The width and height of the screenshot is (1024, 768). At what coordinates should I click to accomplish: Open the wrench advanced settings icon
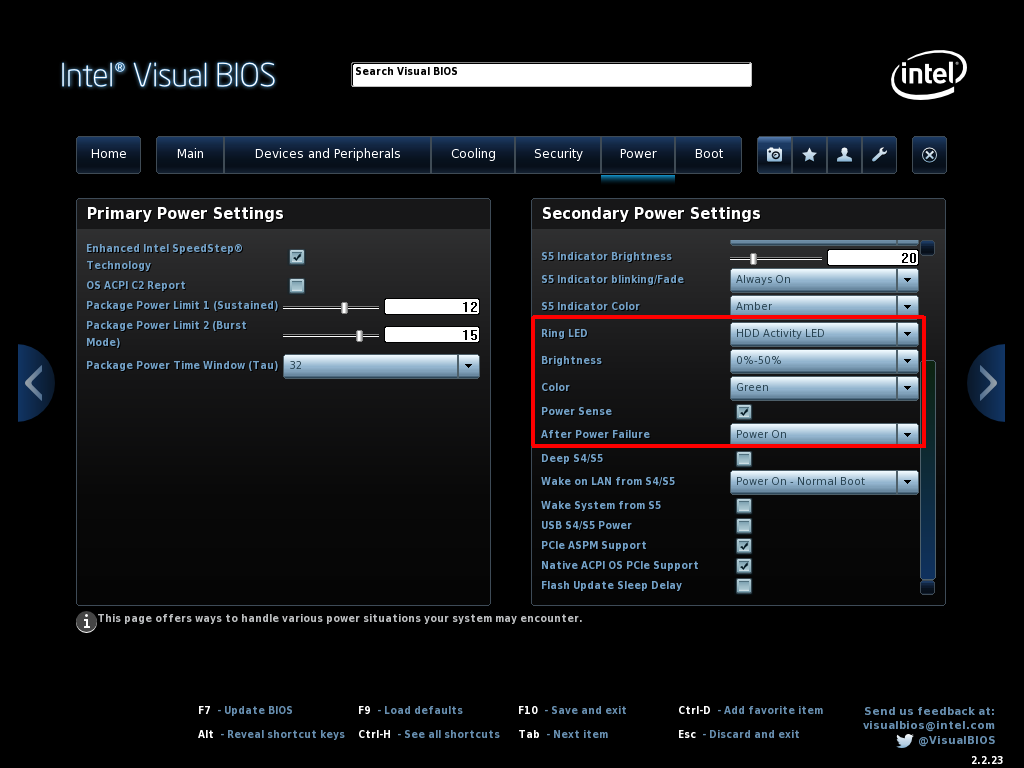click(879, 155)
